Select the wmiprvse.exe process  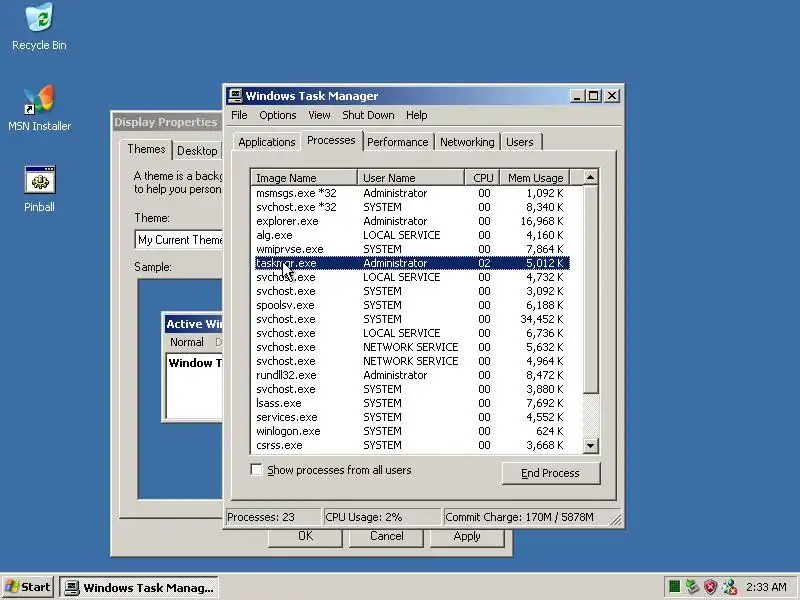[x=412, y=249]
